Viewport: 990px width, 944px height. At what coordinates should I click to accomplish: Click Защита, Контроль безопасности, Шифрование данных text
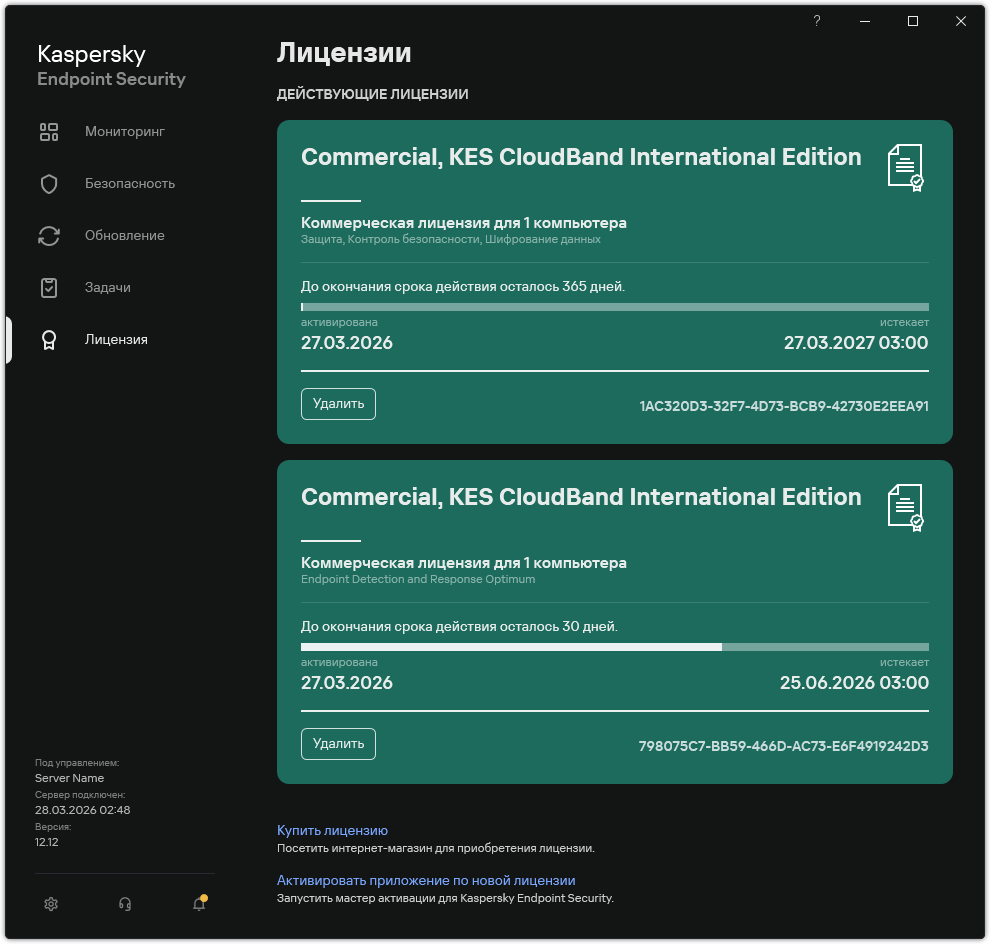coord(451,239)
